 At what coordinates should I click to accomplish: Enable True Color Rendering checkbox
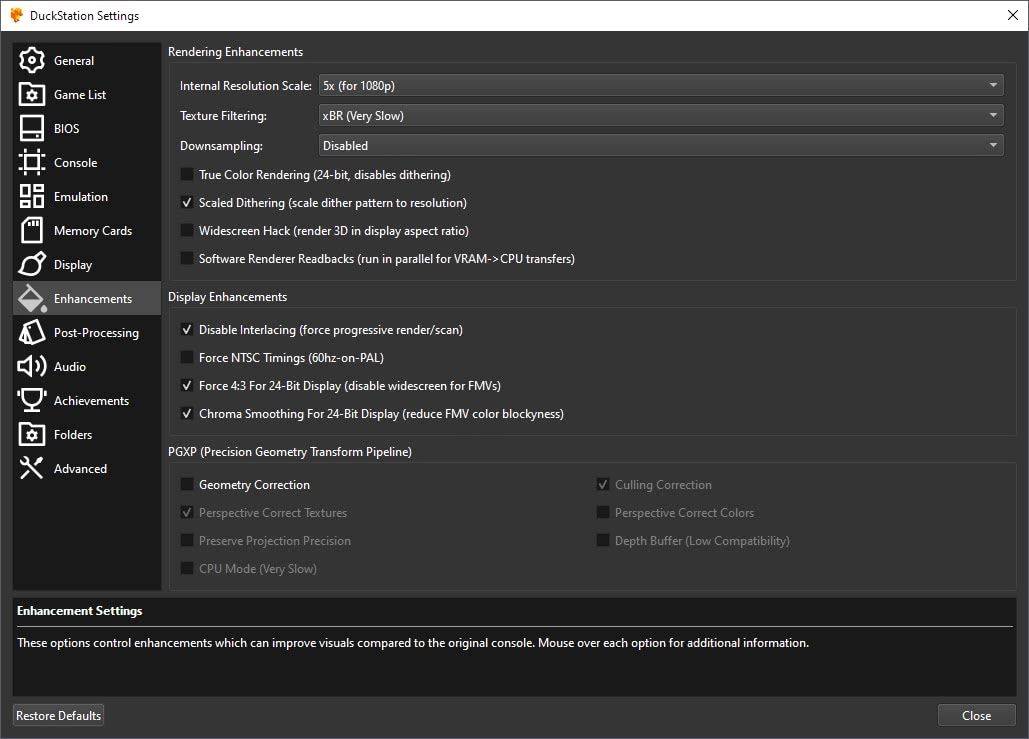[187, 175]
